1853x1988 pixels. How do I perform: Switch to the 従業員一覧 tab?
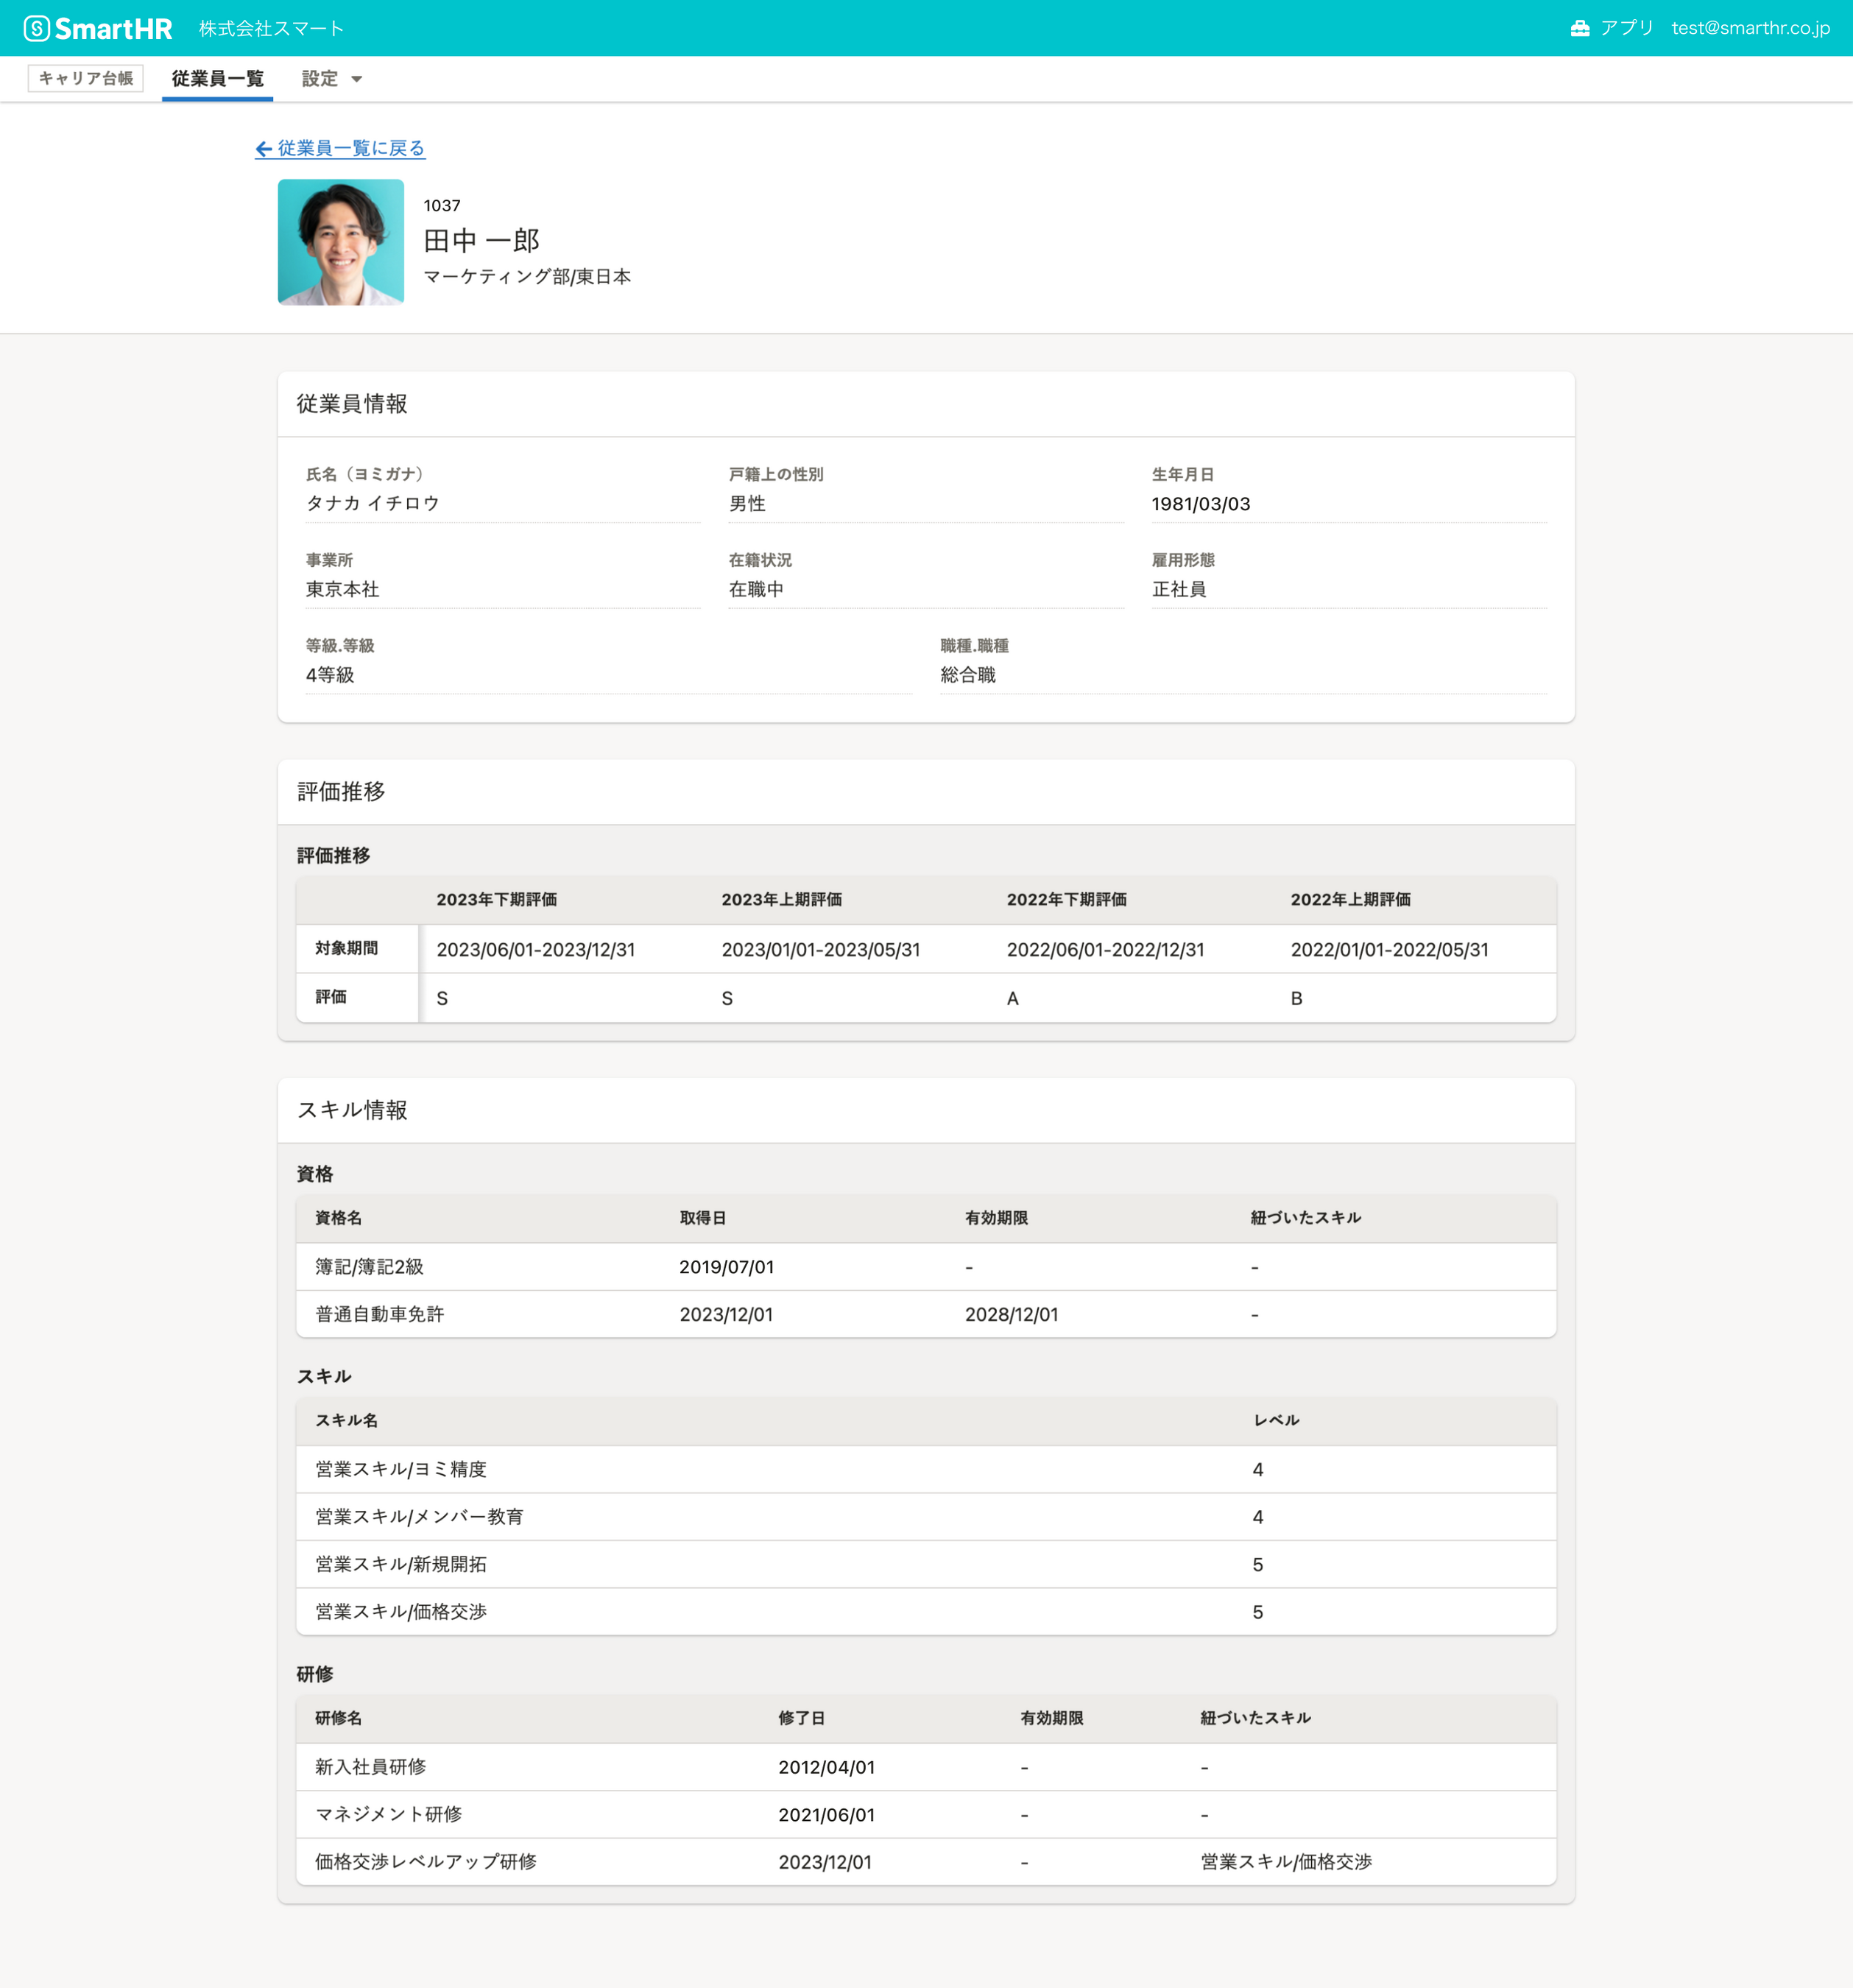tap(217, 79)
